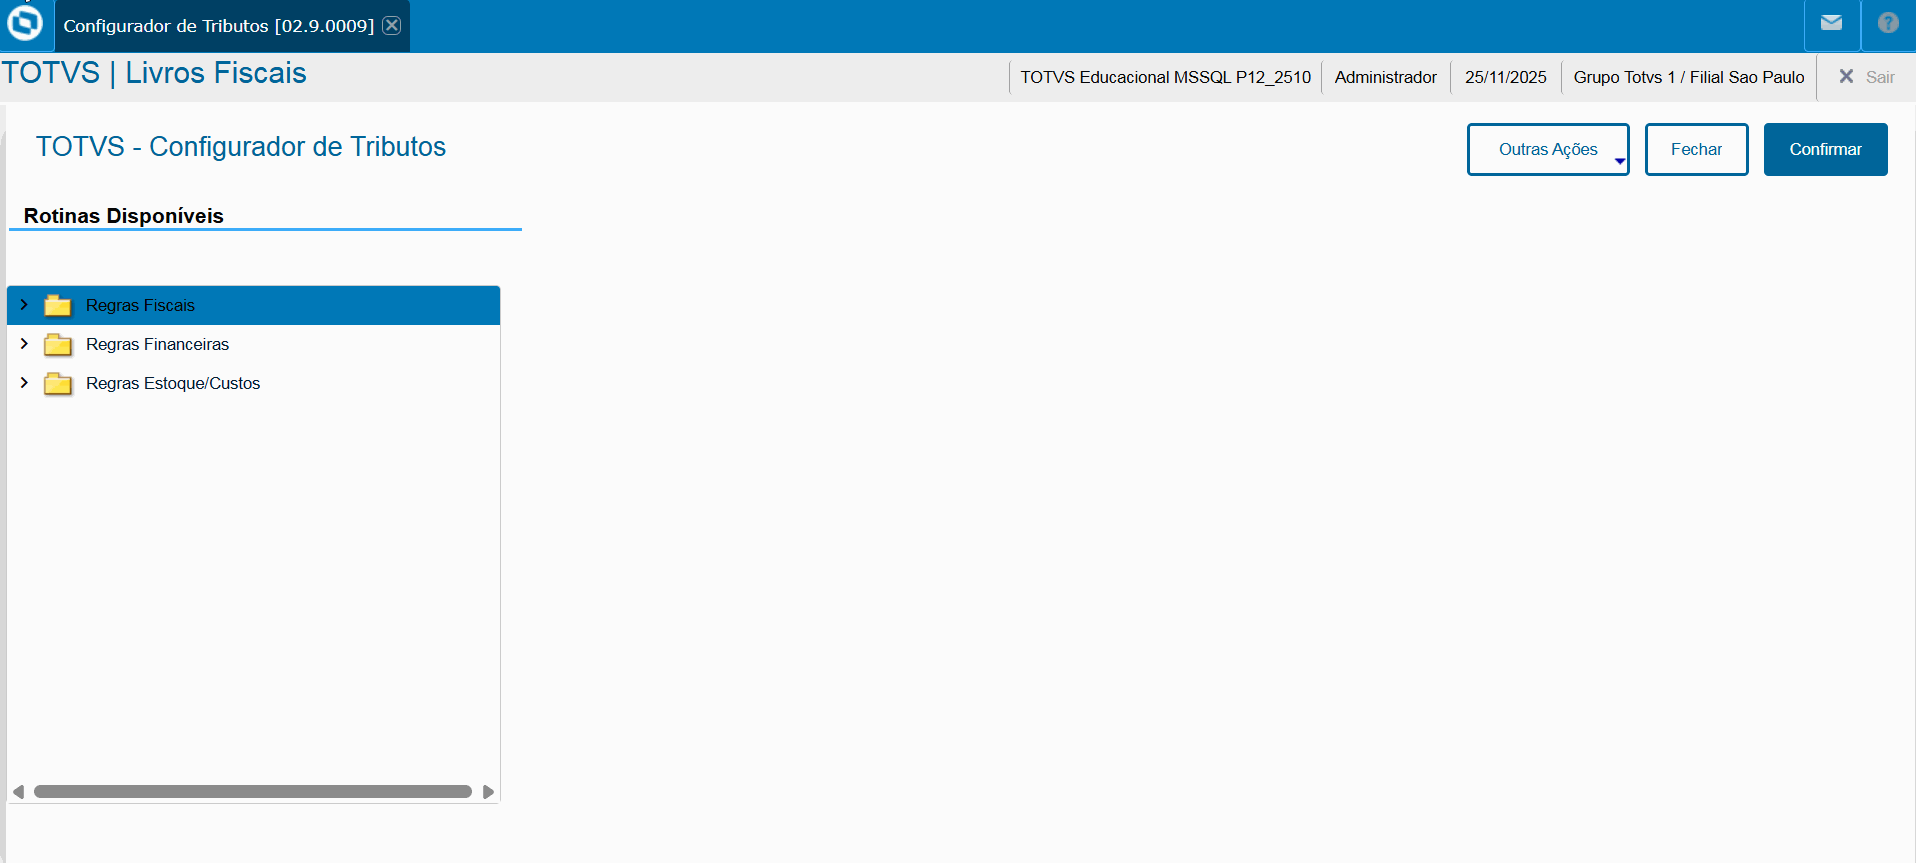The height and width of the screenshot is (863, 1916).
Task: Click the Fechar button
Action: [1696, 149]
